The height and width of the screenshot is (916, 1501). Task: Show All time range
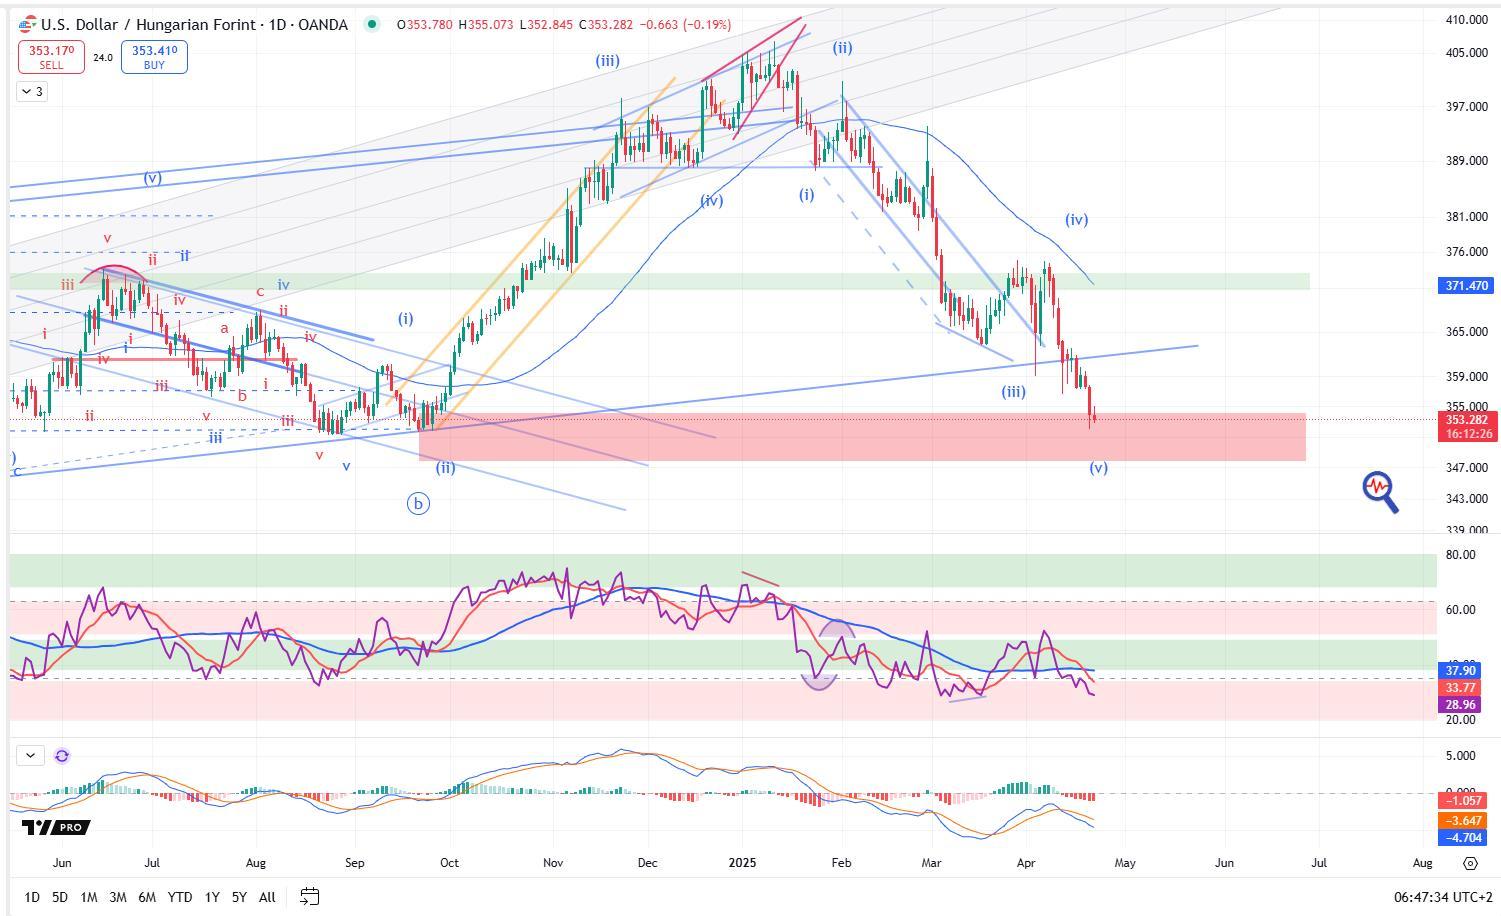tap(267, 897)
